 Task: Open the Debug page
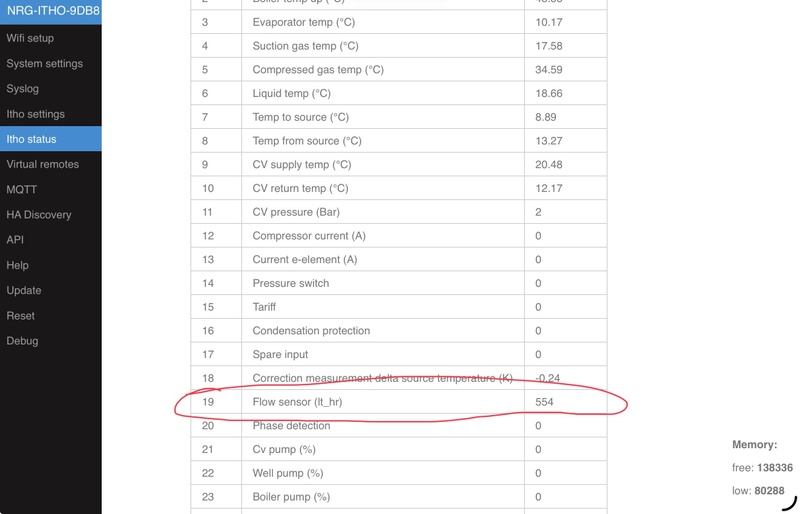coord(22,341)
